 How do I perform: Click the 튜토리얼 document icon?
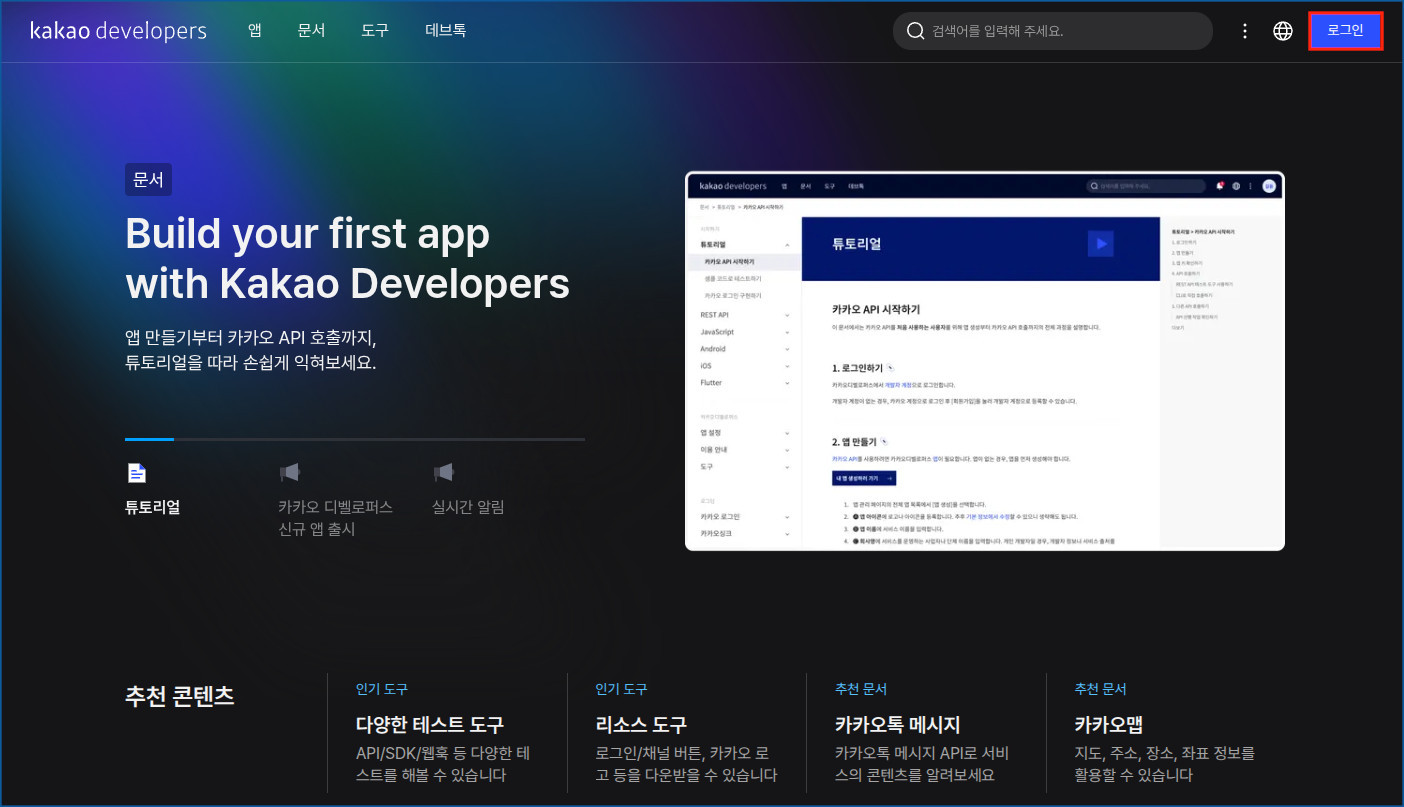coord(137,472)
